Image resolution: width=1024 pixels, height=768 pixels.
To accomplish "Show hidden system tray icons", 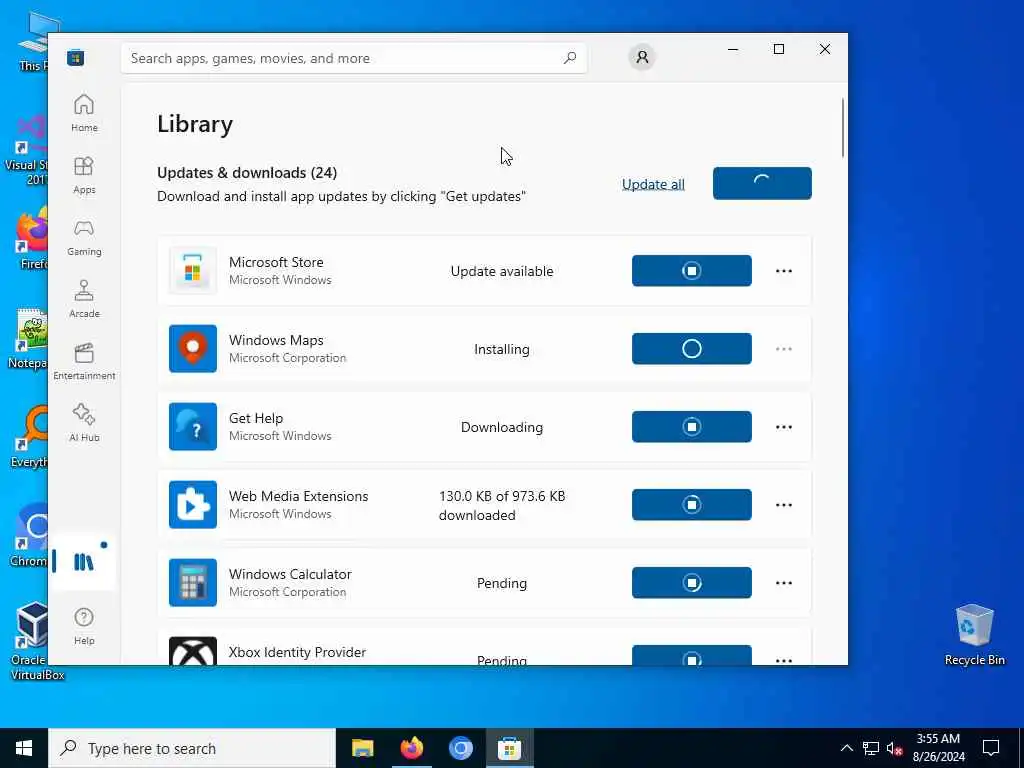I will point(846,748).
